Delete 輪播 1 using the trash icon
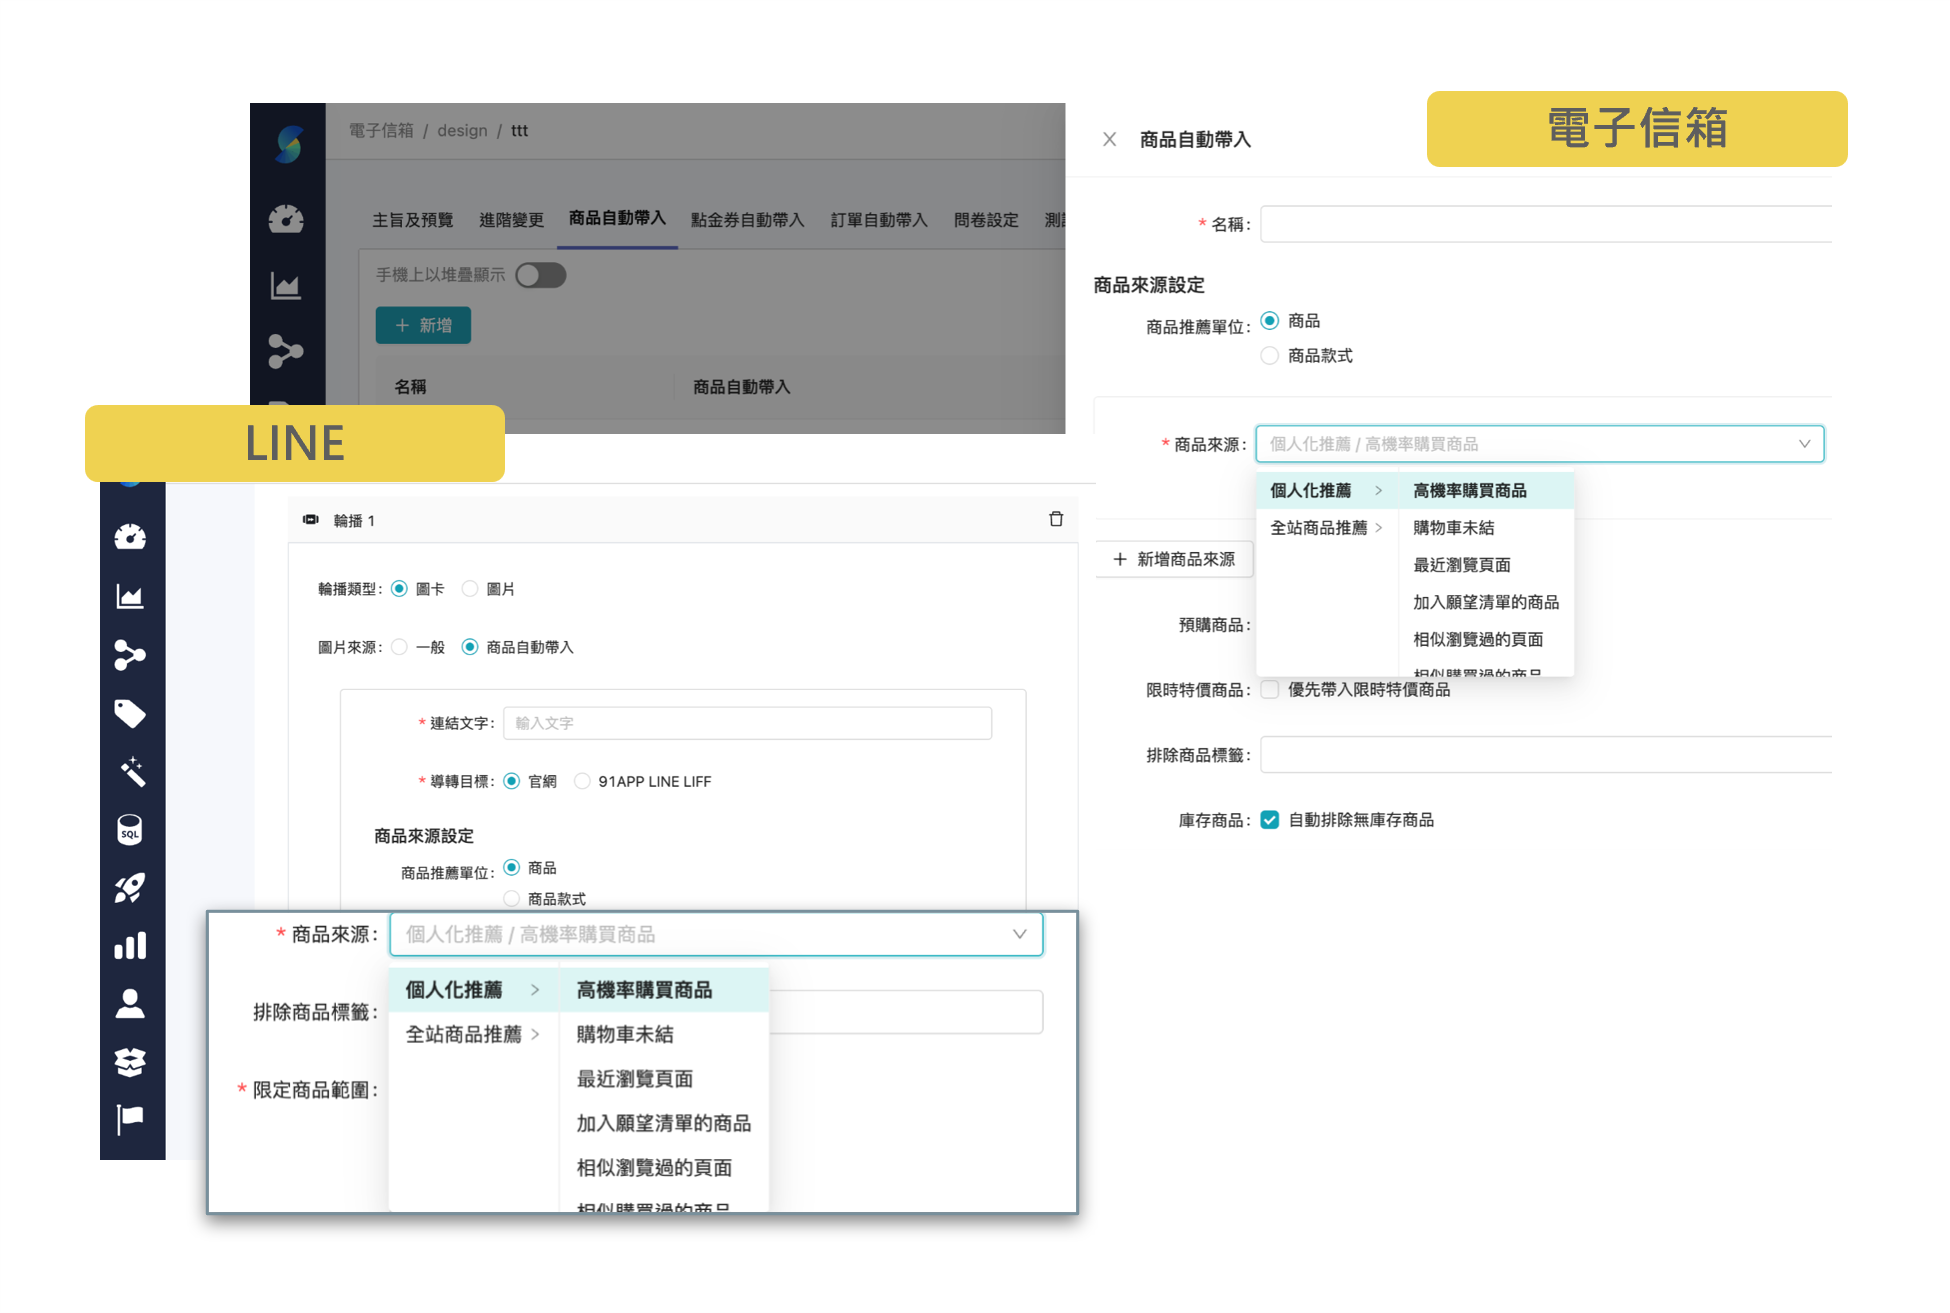 (x=1056, y=519)
